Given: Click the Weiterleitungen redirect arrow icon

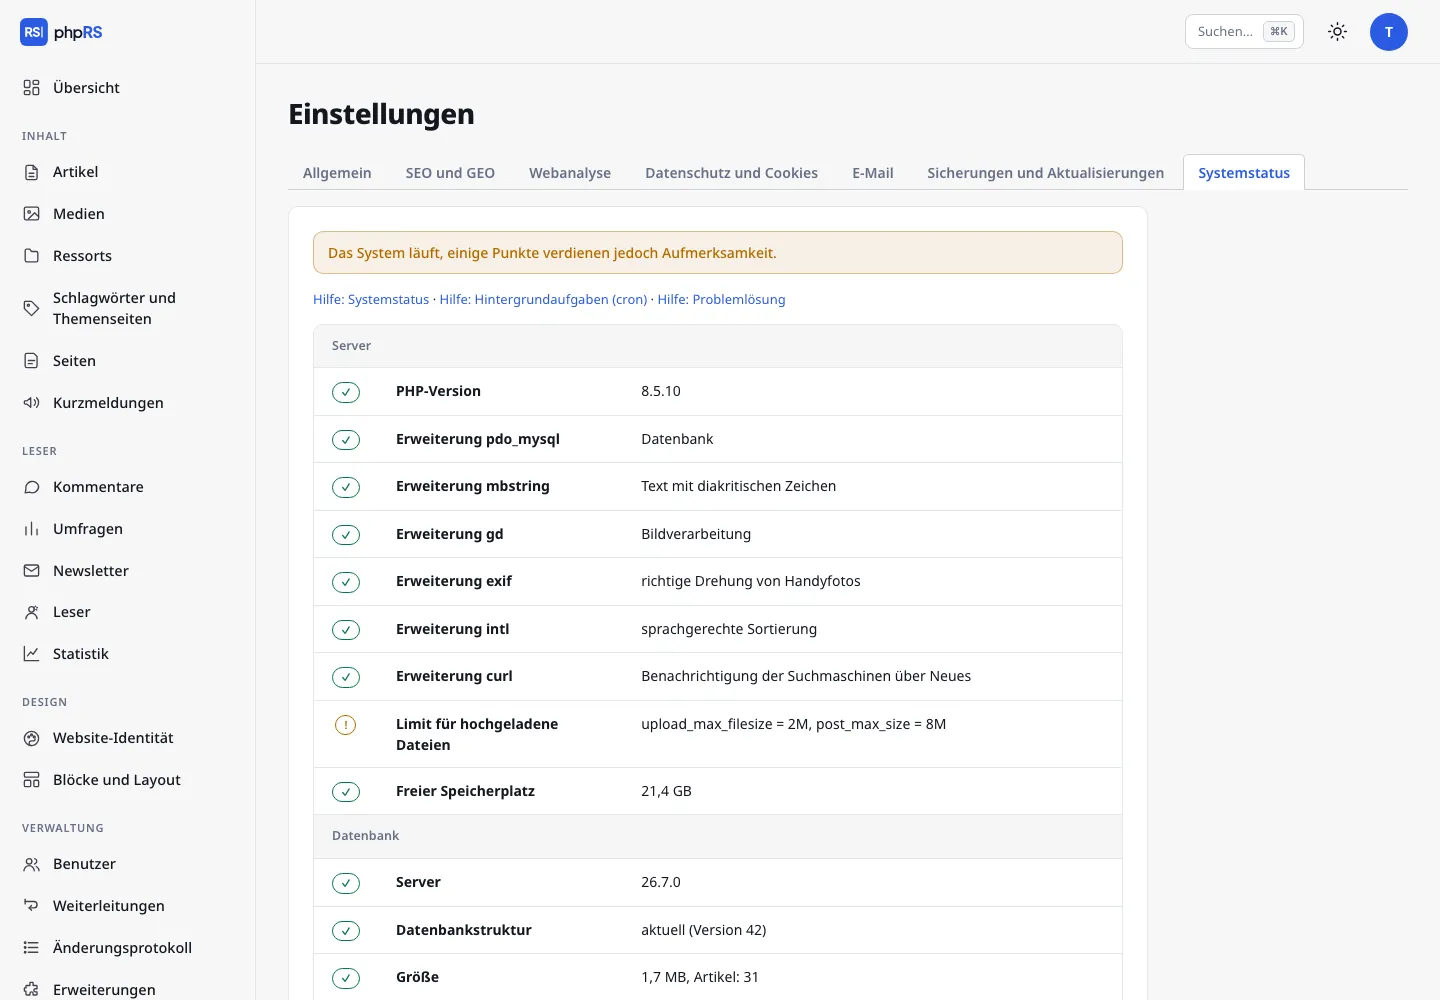Looking at the screenshot, I should pos(32,906).
